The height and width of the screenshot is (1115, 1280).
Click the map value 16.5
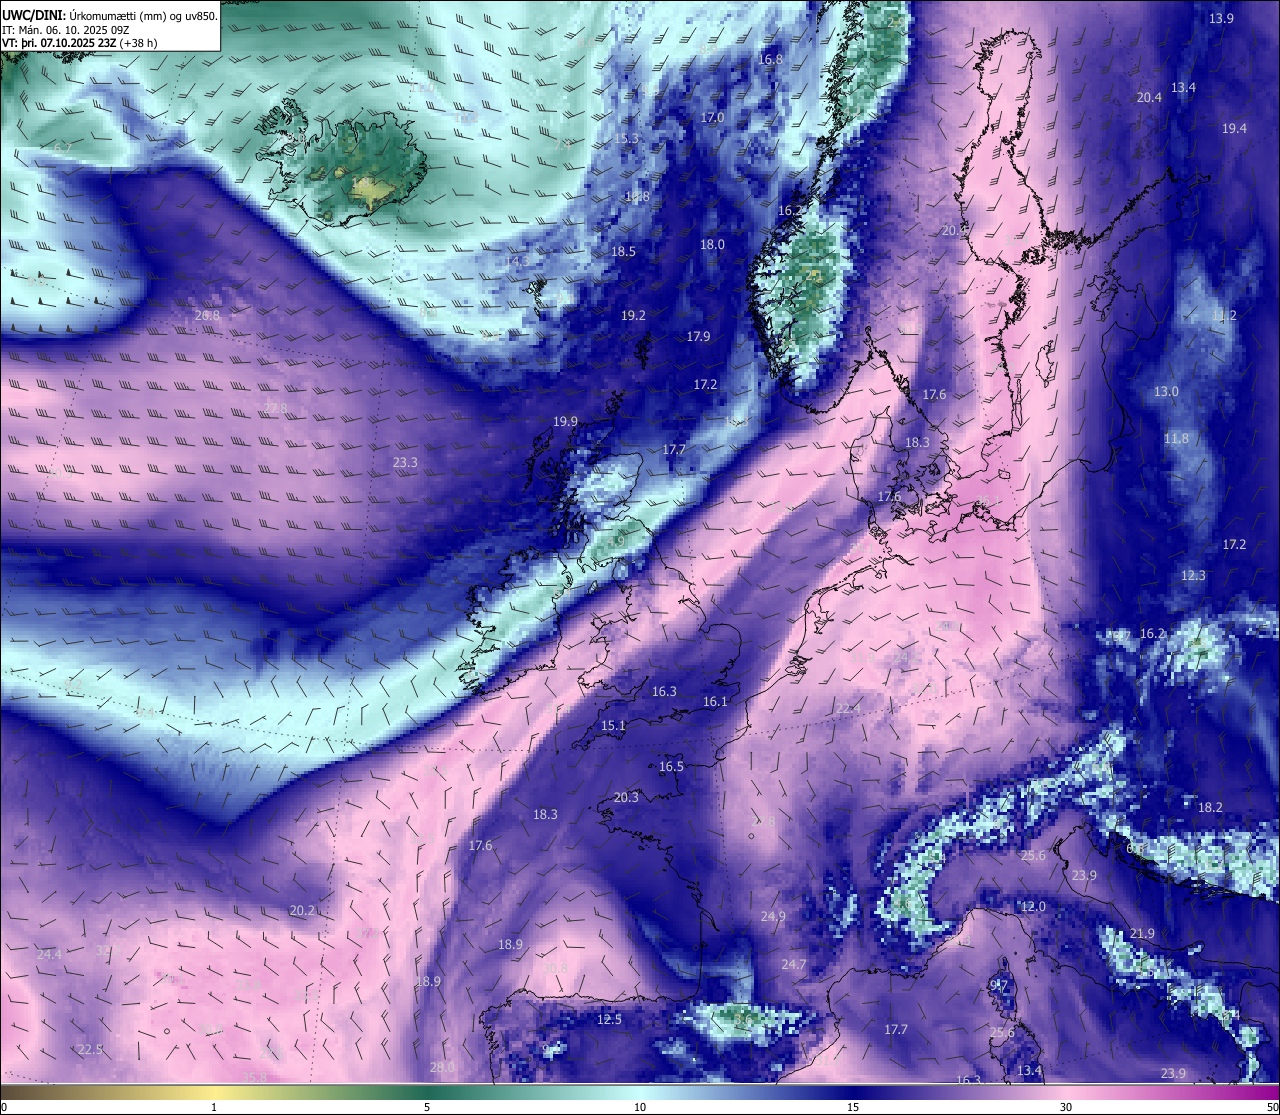coord(671,767)
